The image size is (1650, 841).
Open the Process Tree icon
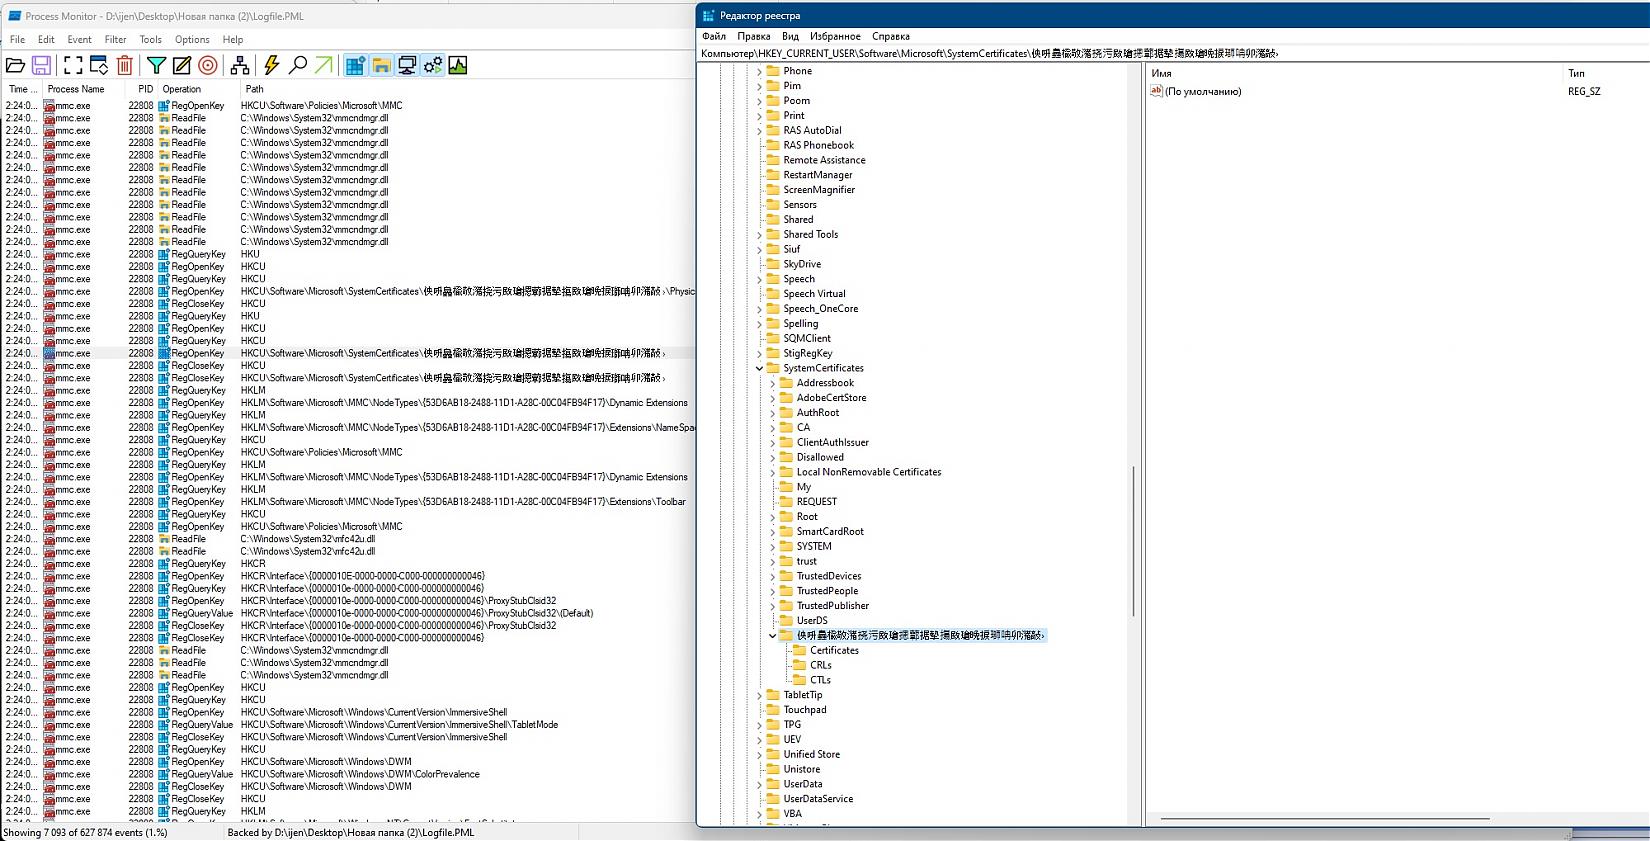point(240,66)
